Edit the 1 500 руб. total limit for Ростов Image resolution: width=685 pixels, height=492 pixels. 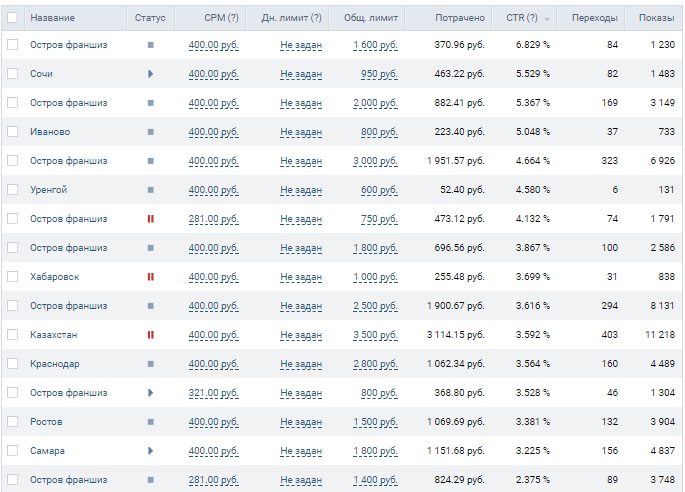376,422
